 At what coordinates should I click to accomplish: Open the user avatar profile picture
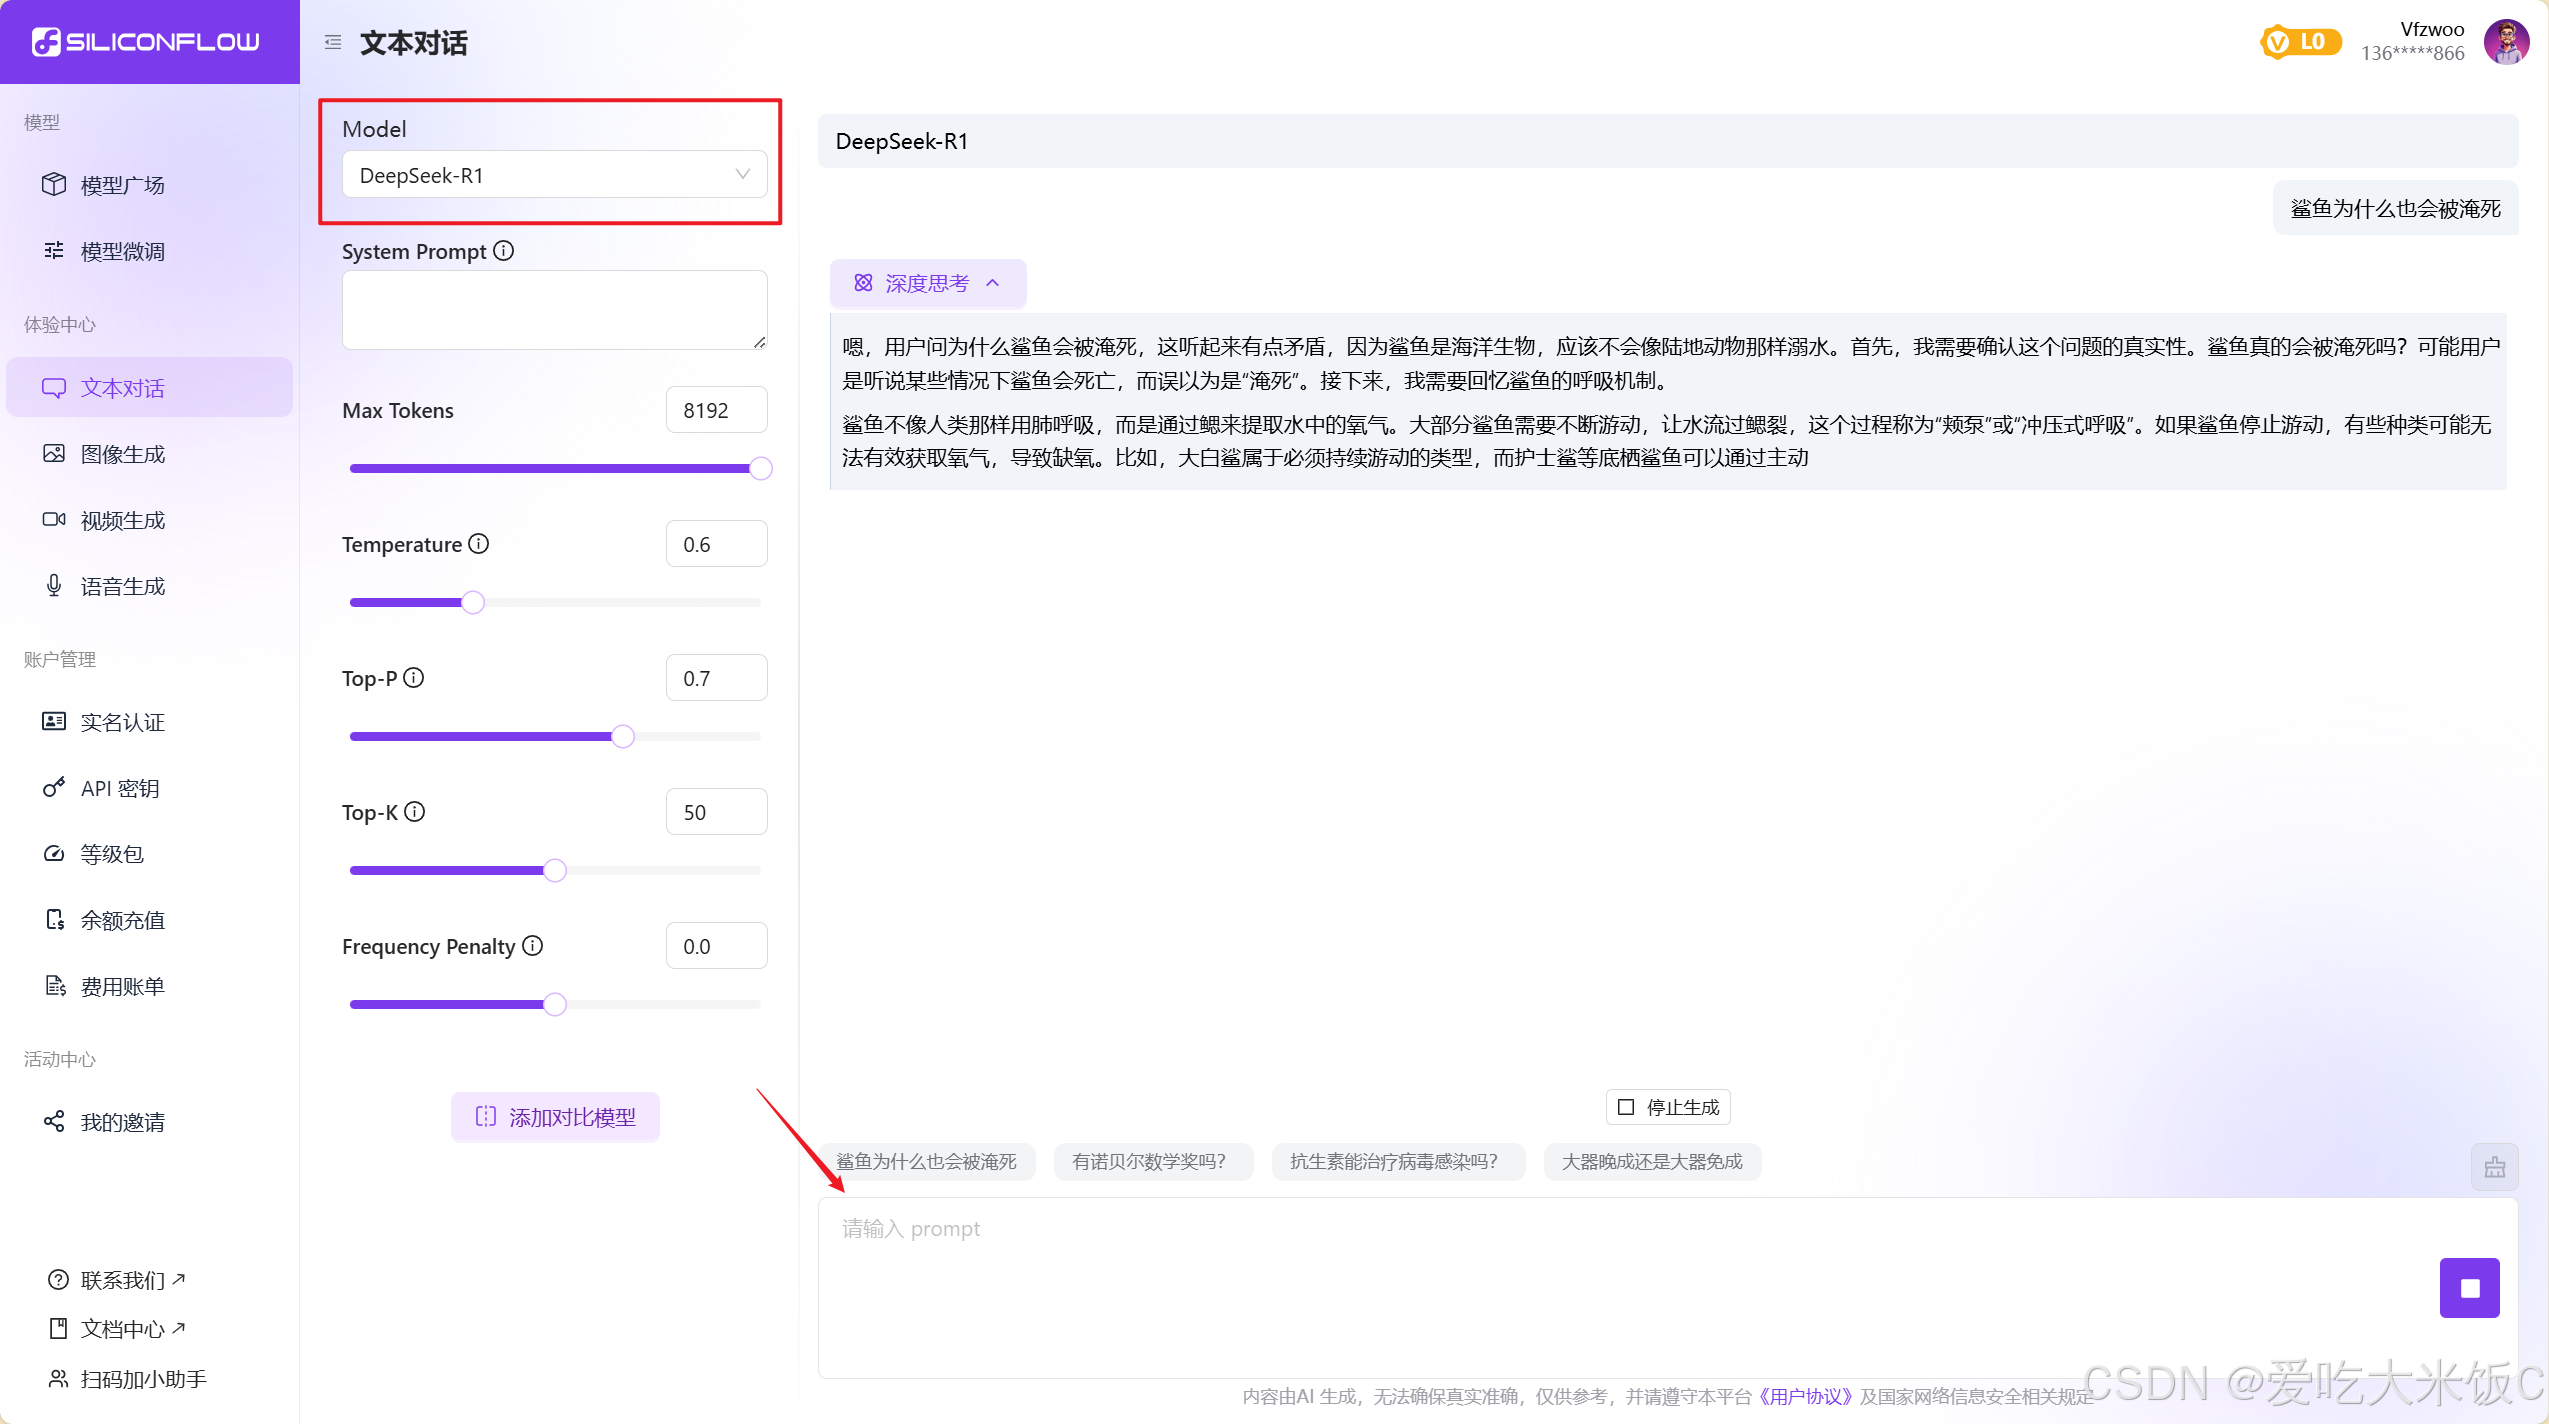pyautogui.click(x=2506, y=42)
